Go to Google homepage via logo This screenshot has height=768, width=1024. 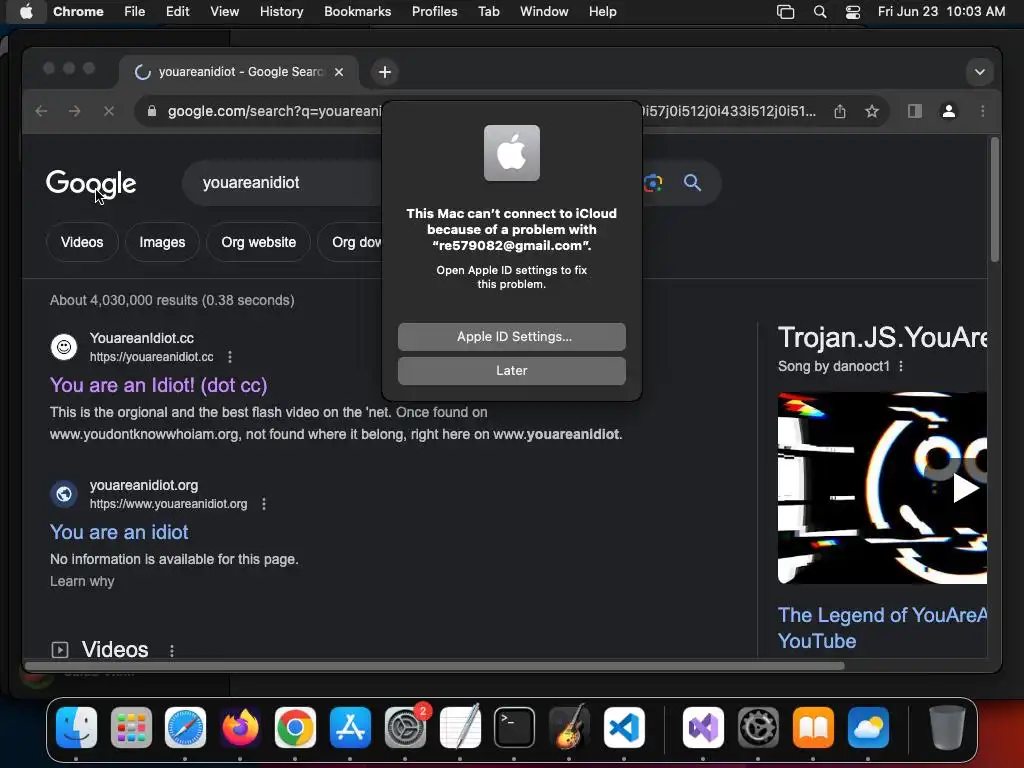[91, 184]
